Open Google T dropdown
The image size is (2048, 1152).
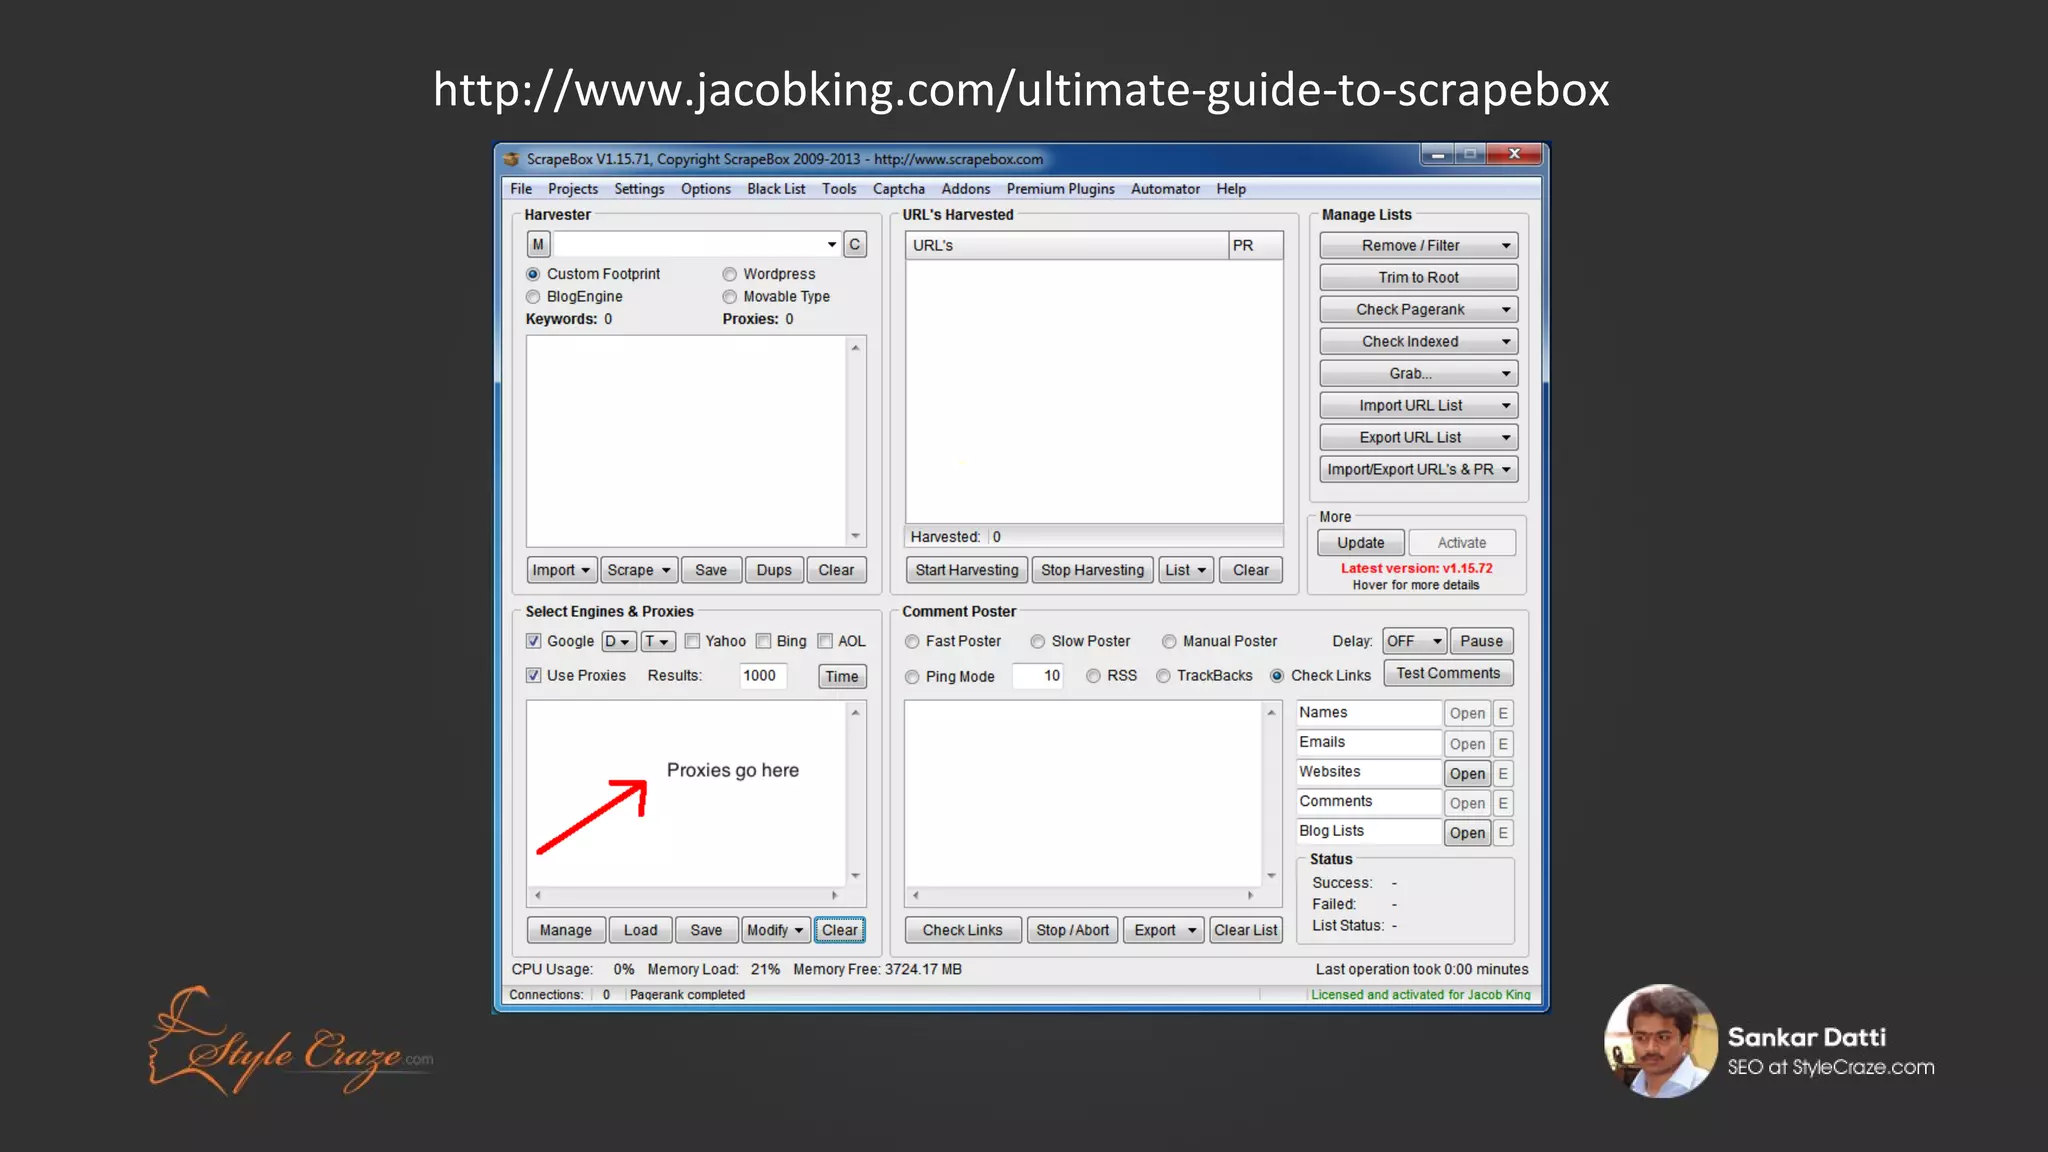click(658, 641)
